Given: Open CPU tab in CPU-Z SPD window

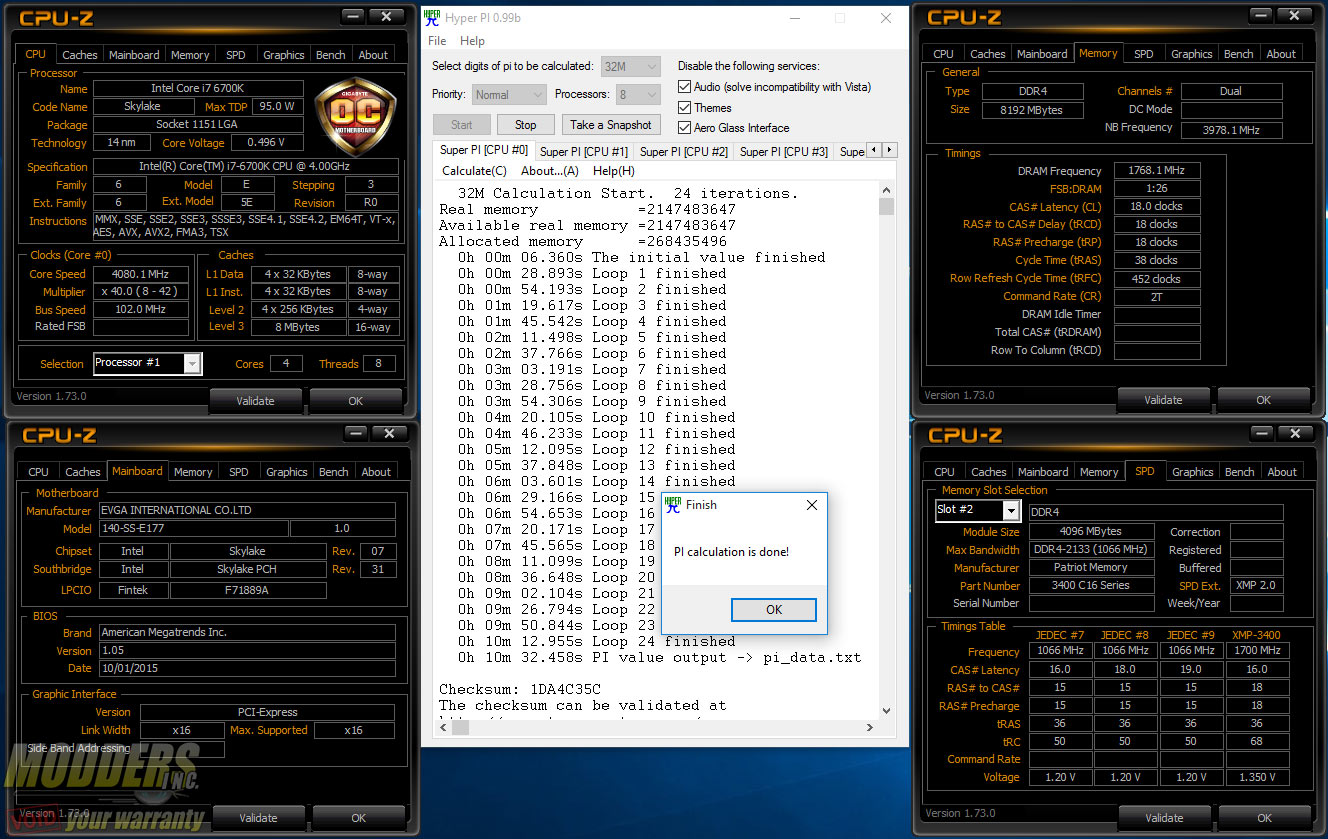Looking at the screenshot, I should pos(944,472).
